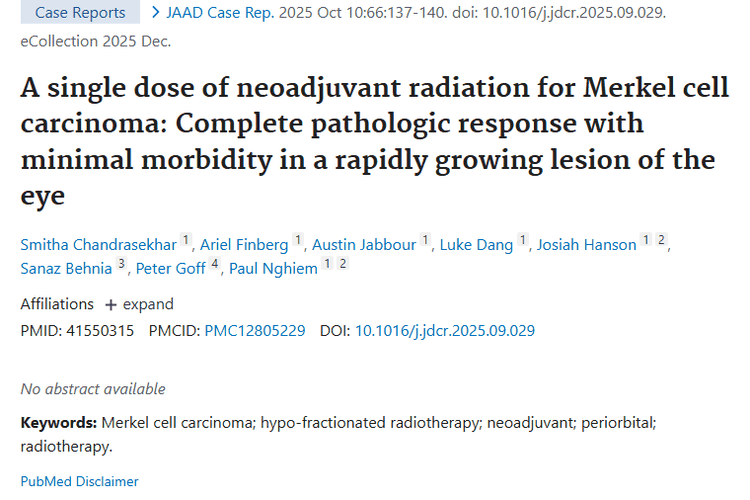750x500 pixels.
Task: Click affiliation superscript 1 after Smitha Chandrasekhar
Action: (x=185, y=241)
